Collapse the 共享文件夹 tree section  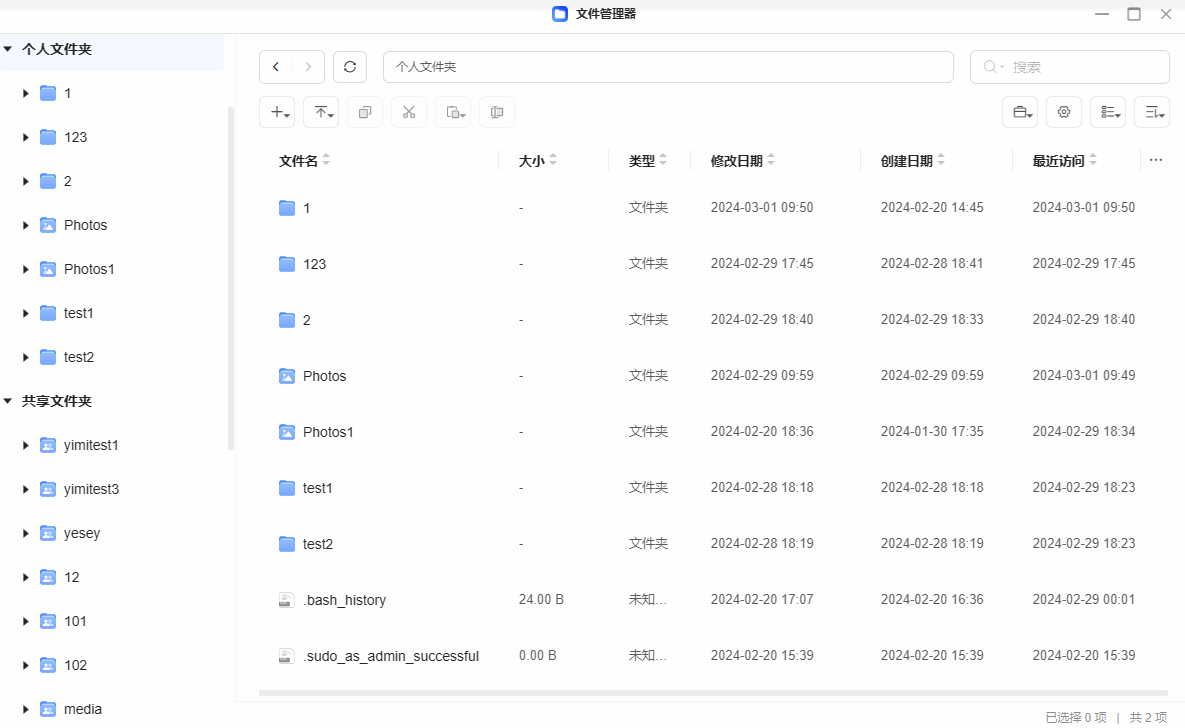pos(8,401)
